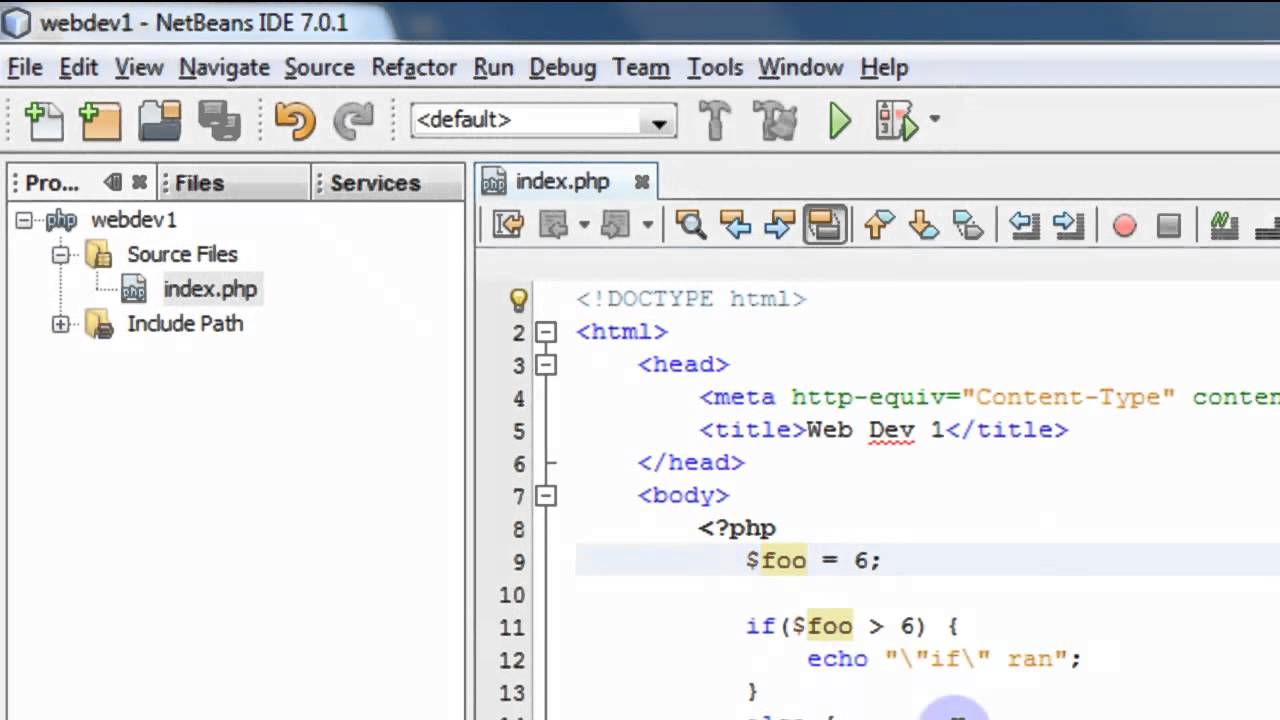Click the Open Project icon
The width and height of the screenshot is (1280, 720).
pos(159,121)
